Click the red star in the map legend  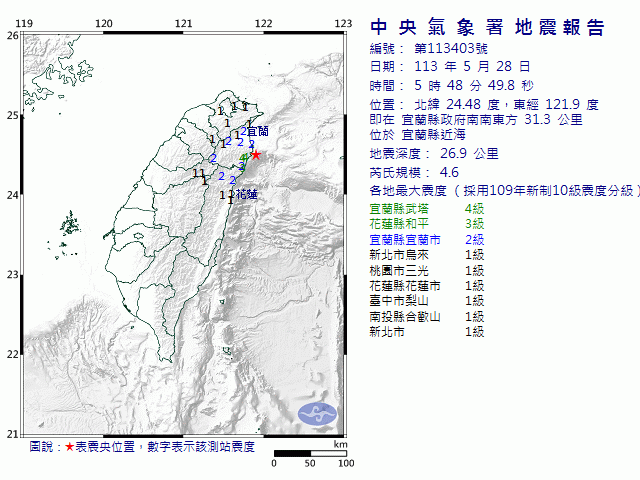click(x=69, y=447)
